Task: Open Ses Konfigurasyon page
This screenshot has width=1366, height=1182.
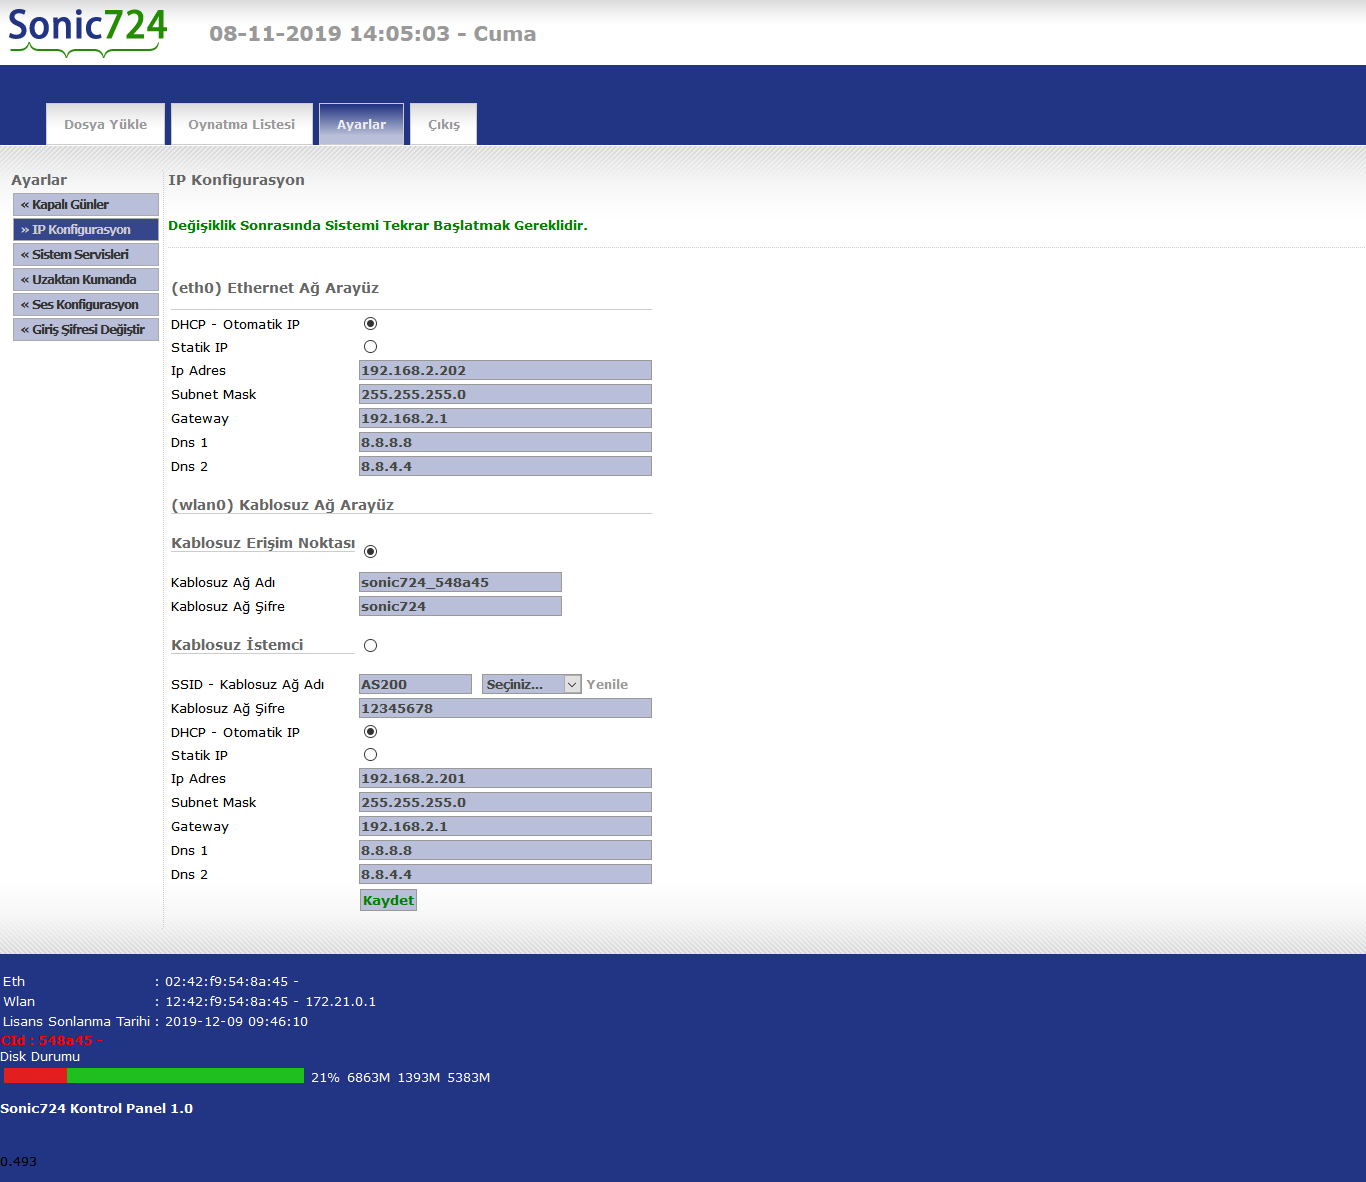Action: [x=86, y=304]
